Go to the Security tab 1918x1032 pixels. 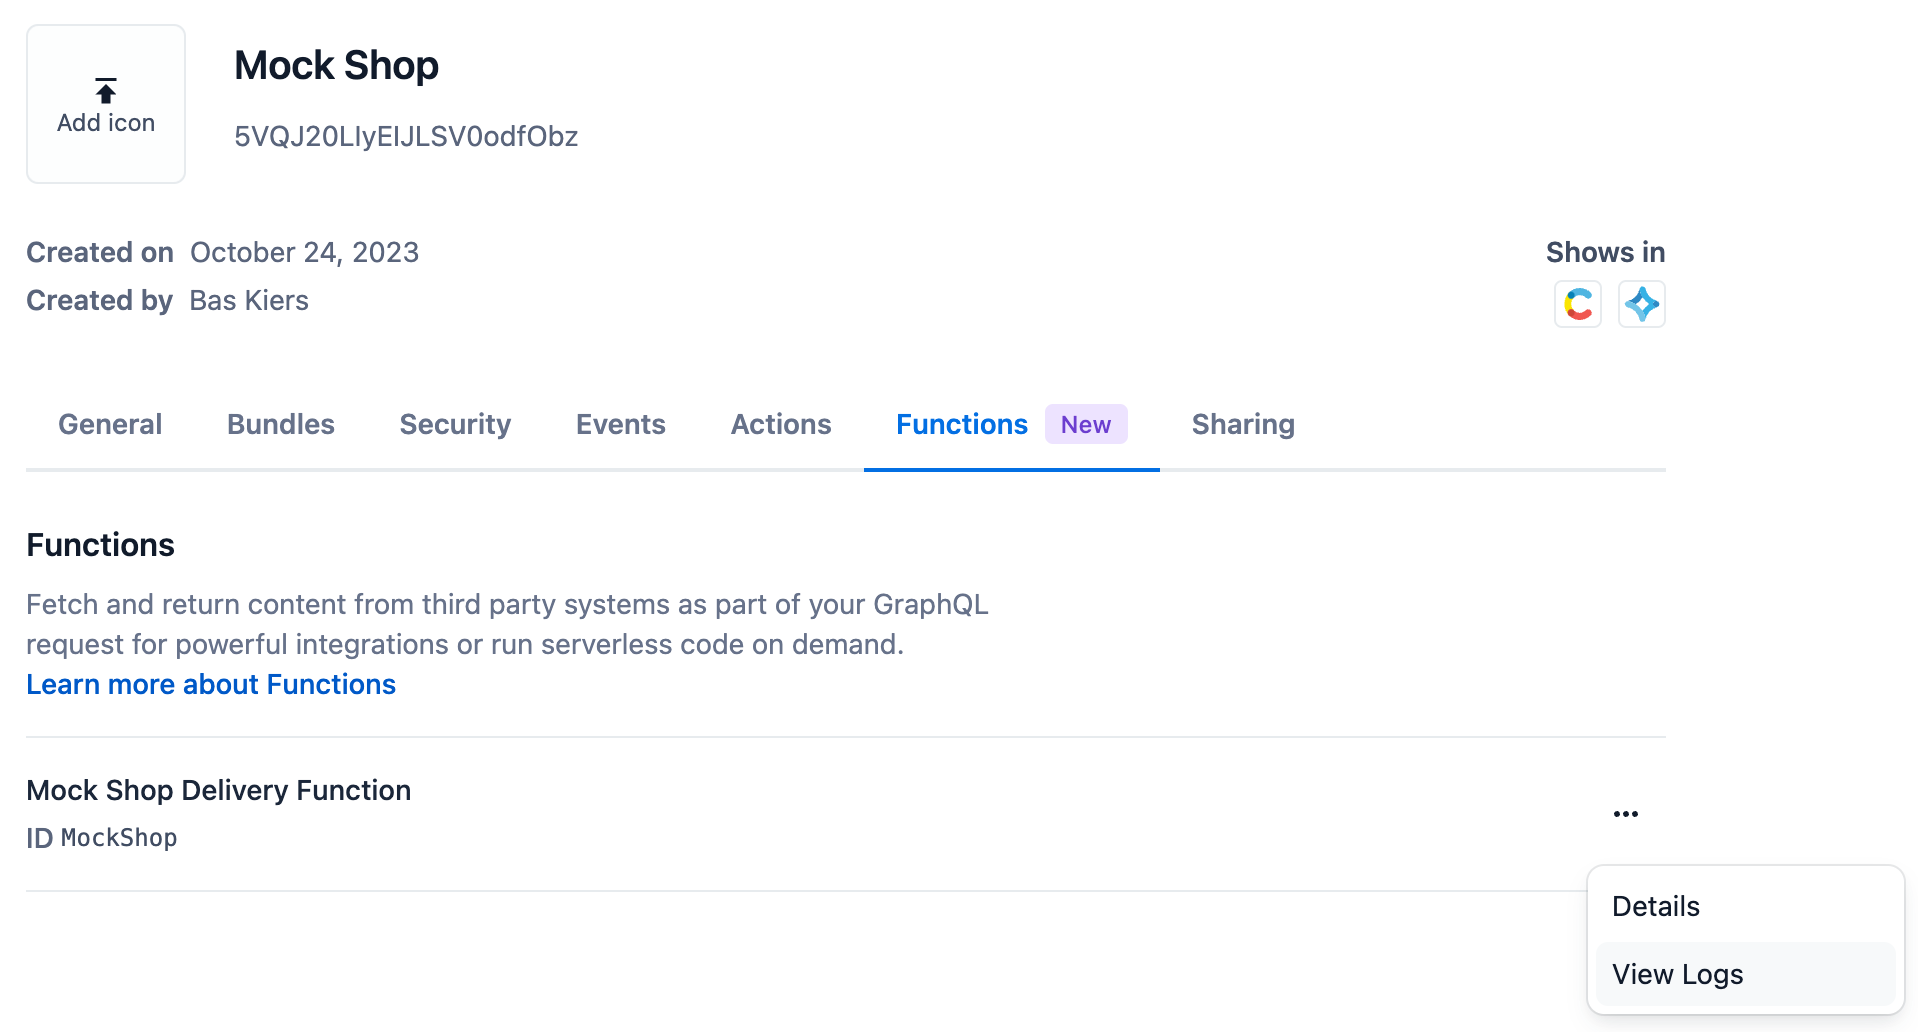tap(455, 424)
